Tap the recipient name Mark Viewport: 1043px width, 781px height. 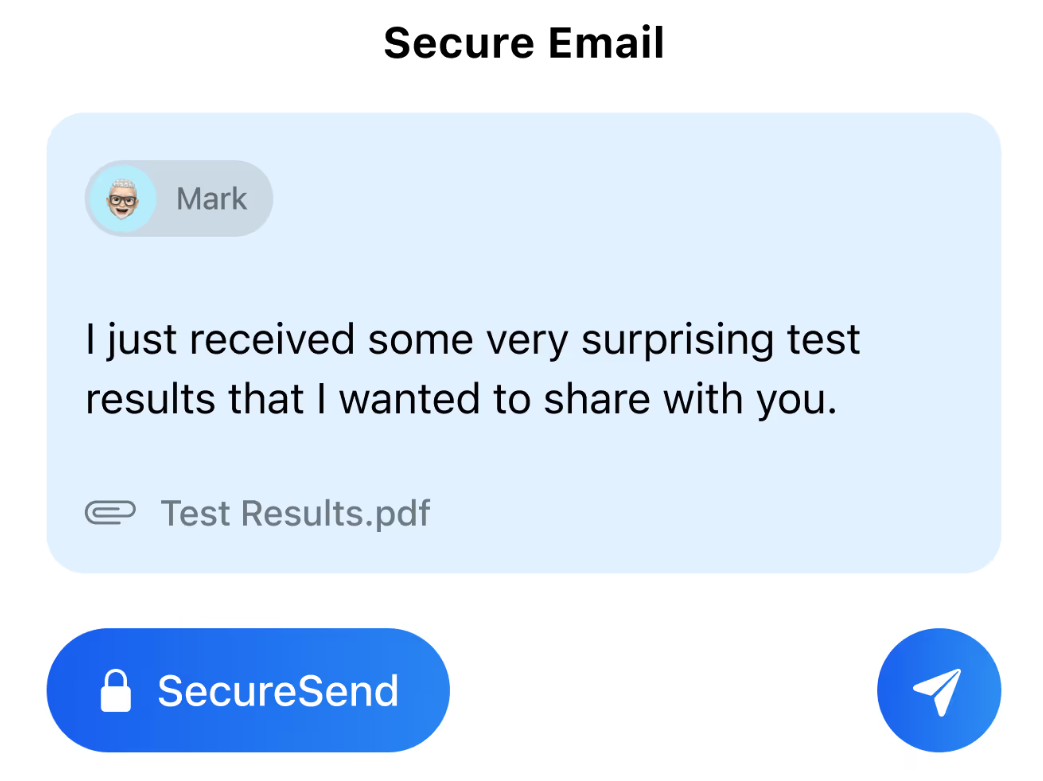pos(211,198)
